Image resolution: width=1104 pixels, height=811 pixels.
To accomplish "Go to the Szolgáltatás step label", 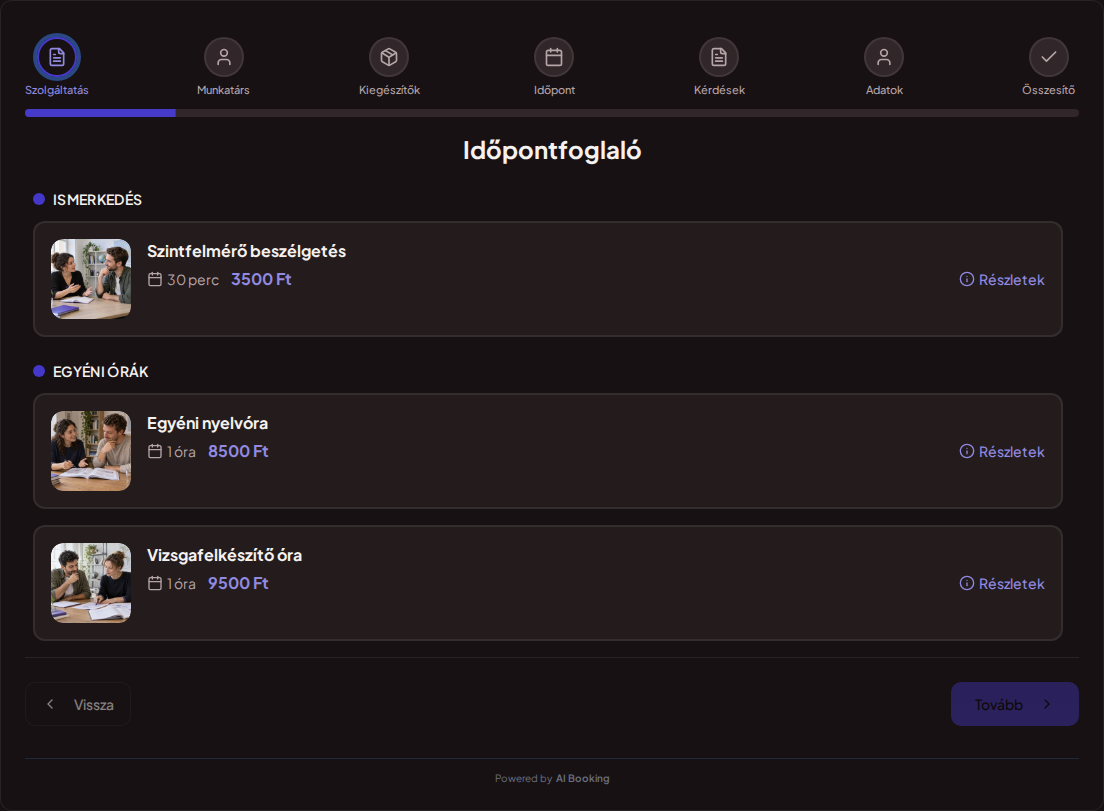I will point(57,90).
